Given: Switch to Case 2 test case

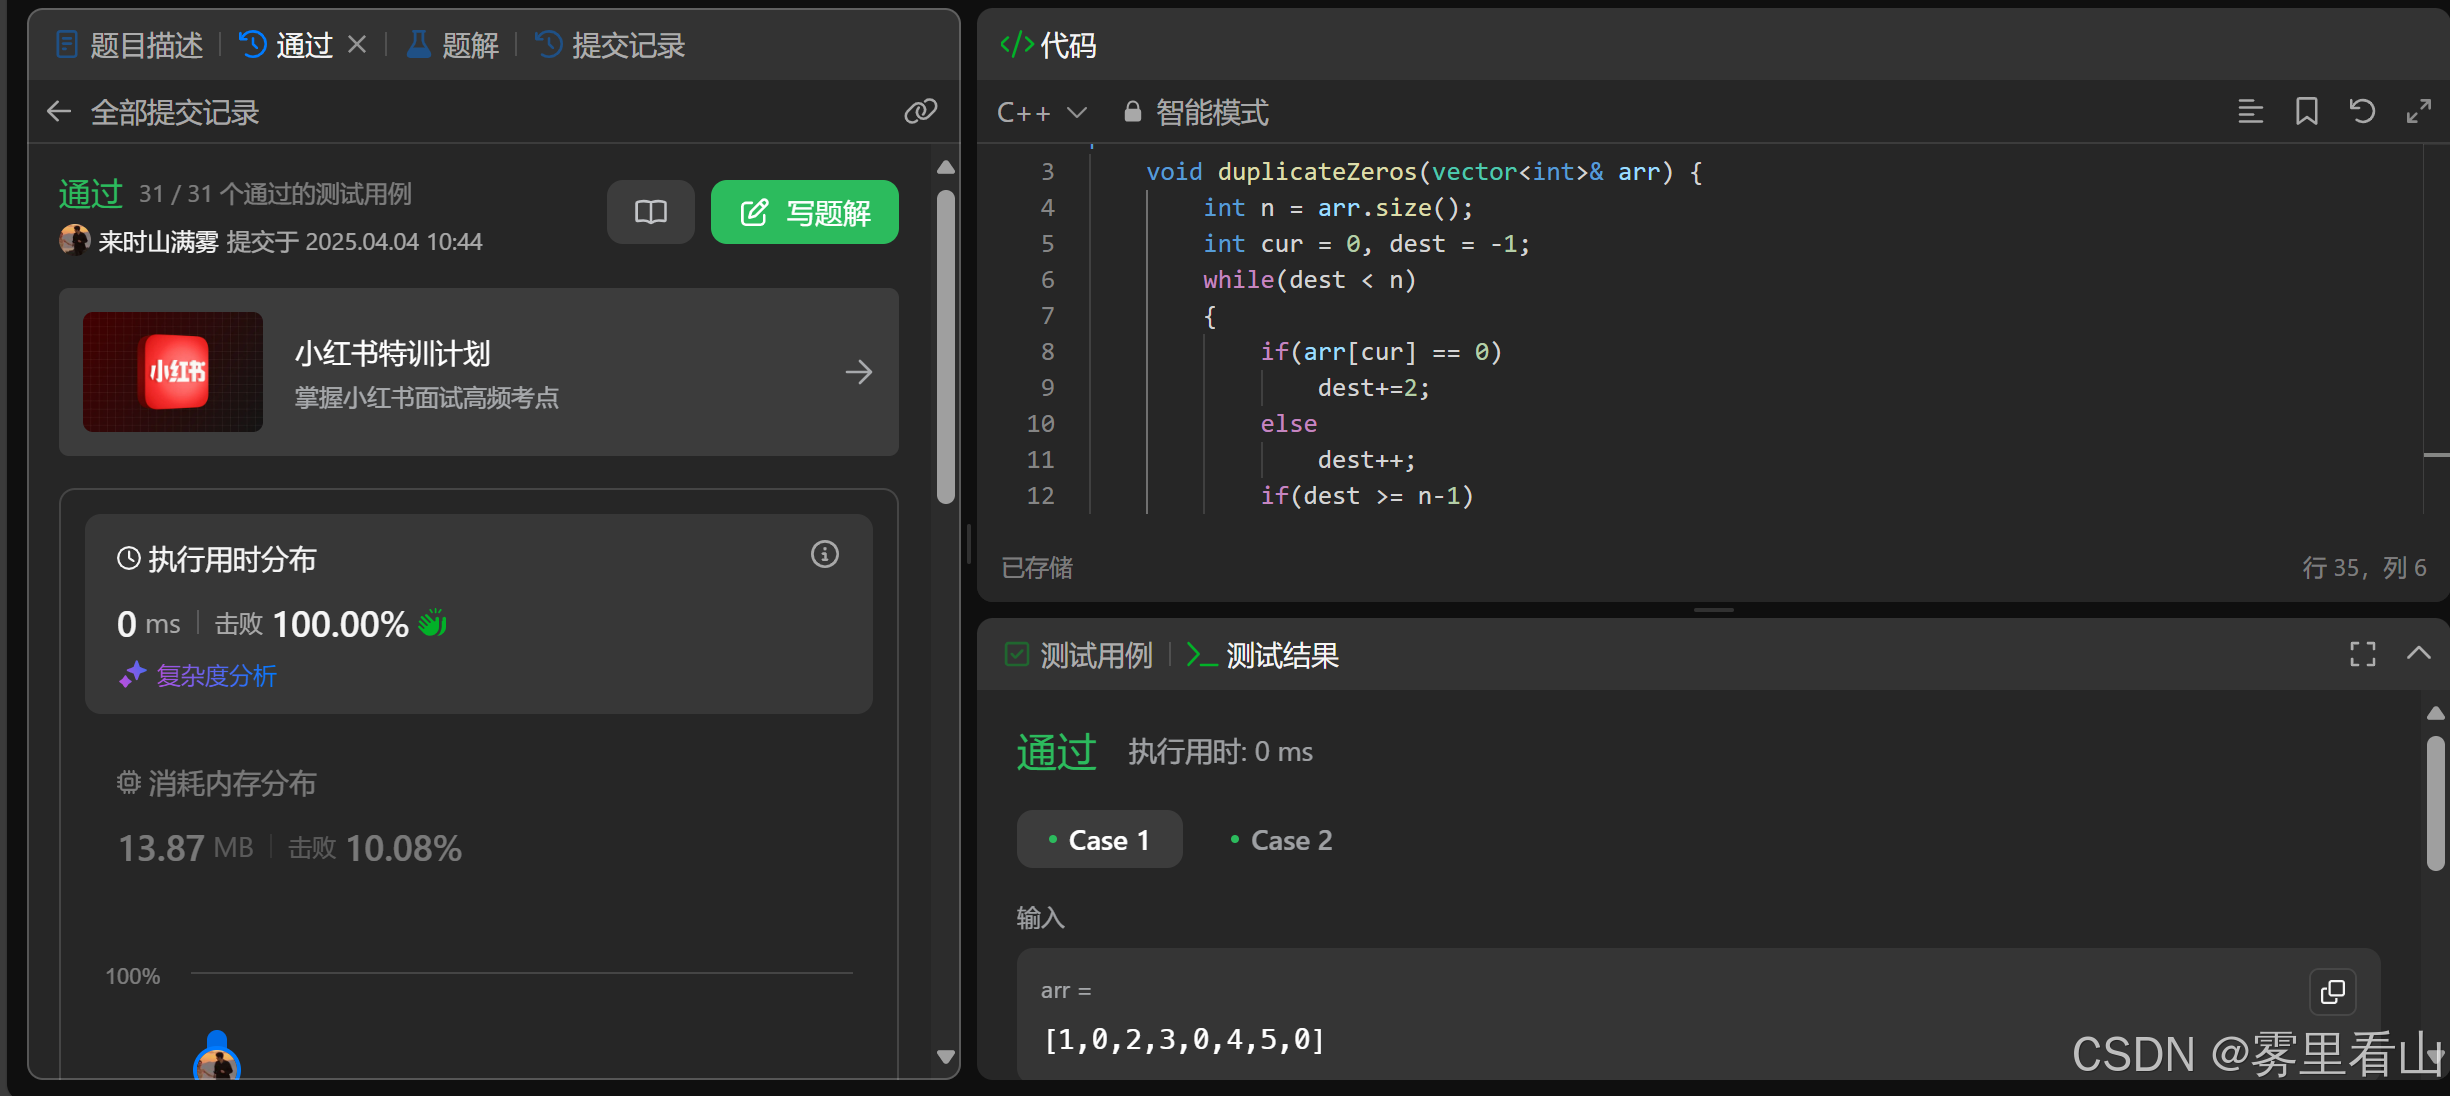Looking at the screenshot, I should pos(1281,840).
